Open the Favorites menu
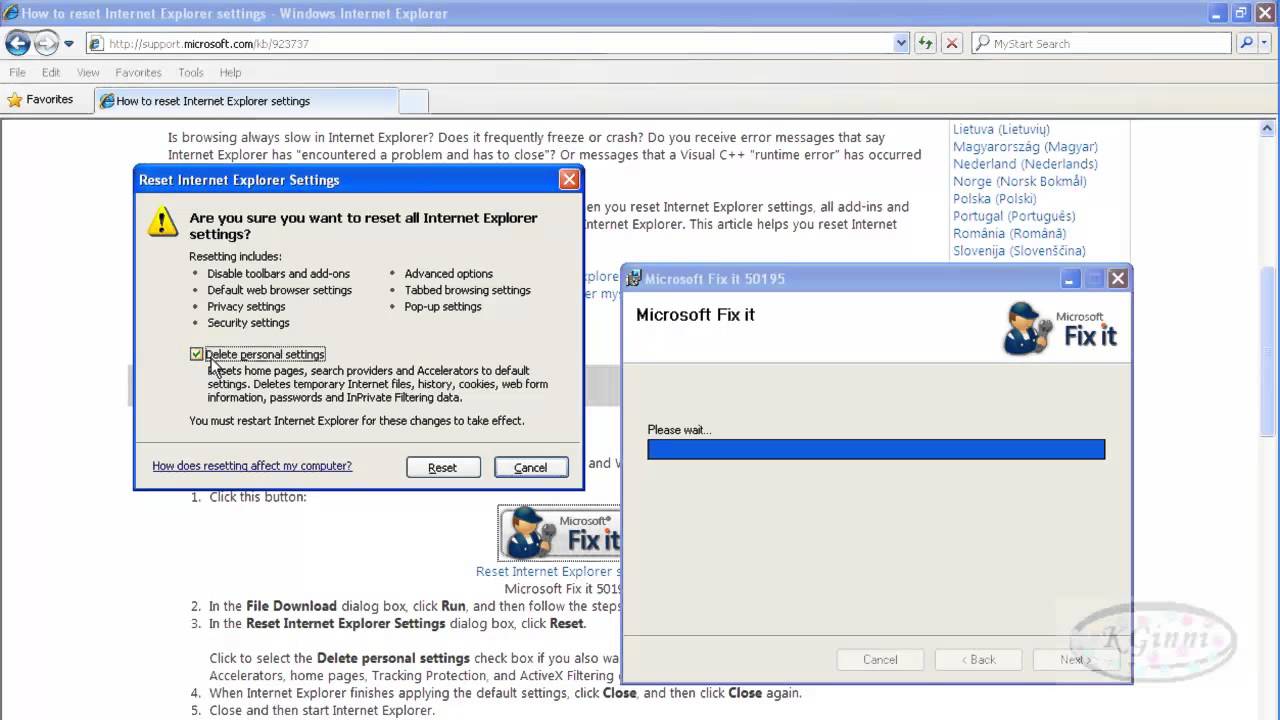 [x=138, y=72]
